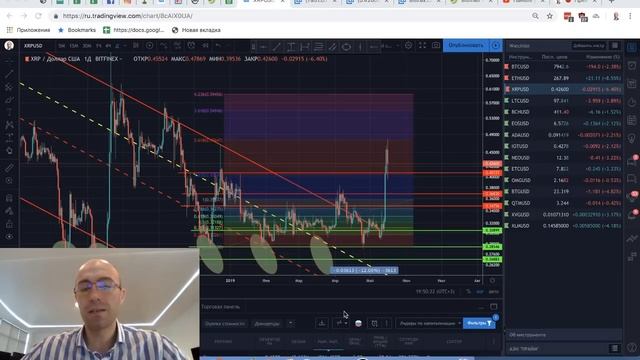This screenshot has height=360, width=640.
Task: Open the indicators icon in top toolbar
Action: (x=164, y=46)
